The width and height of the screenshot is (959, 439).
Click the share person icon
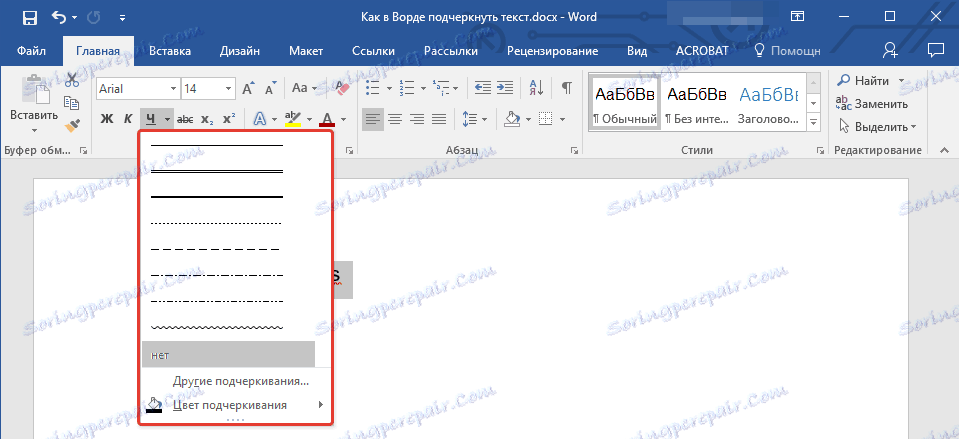[890, 51]
